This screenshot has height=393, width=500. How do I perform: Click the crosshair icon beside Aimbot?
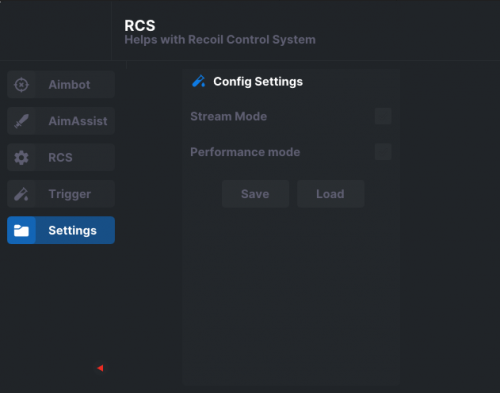coord(21,85)
